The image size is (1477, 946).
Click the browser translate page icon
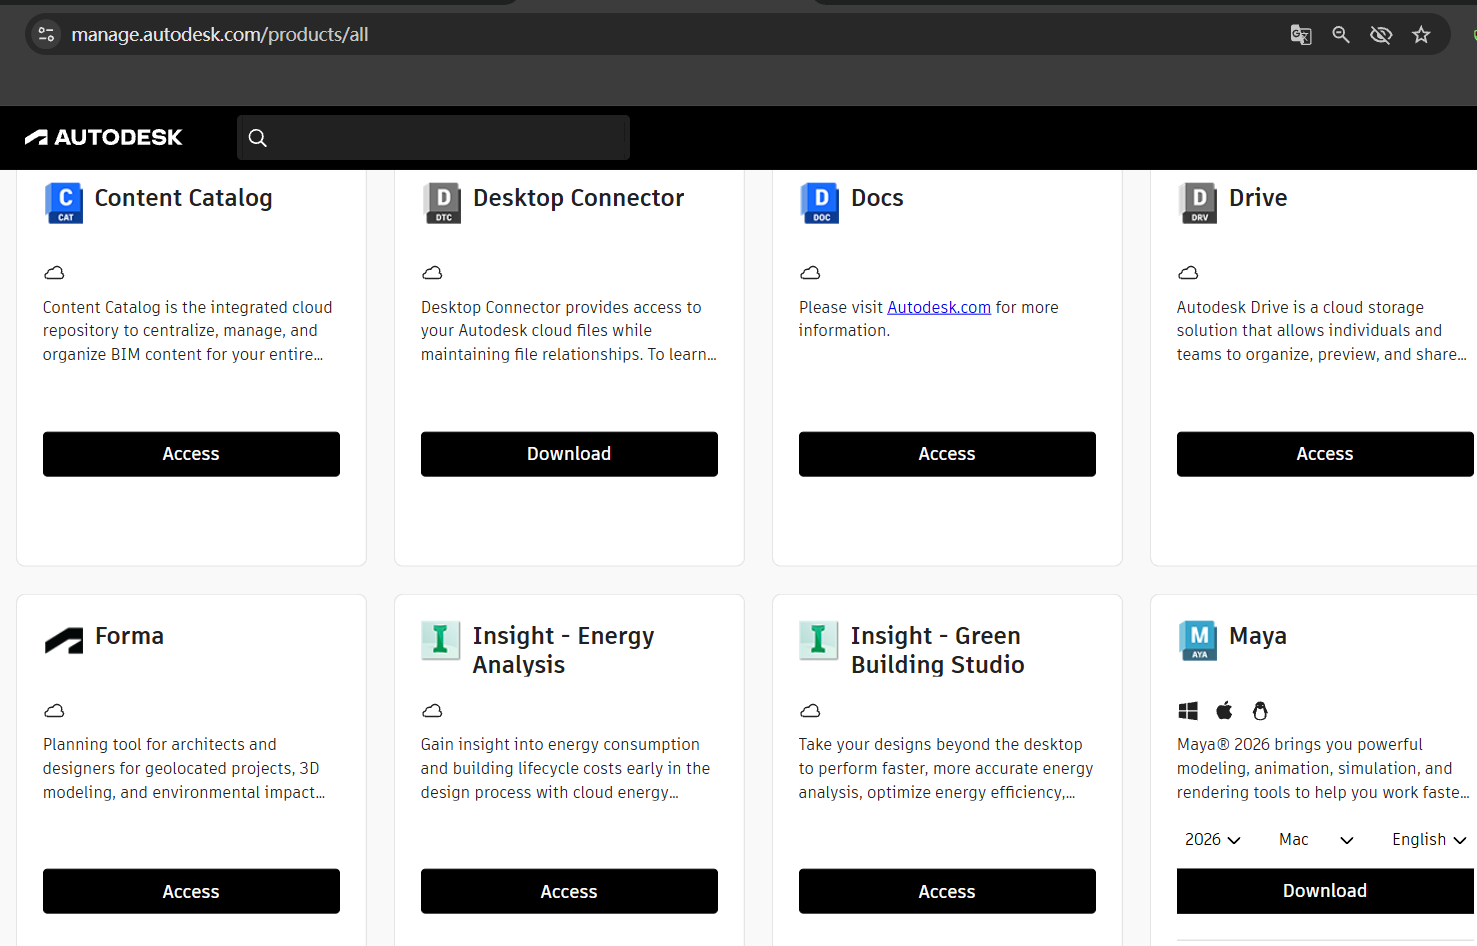point(1301,35)
